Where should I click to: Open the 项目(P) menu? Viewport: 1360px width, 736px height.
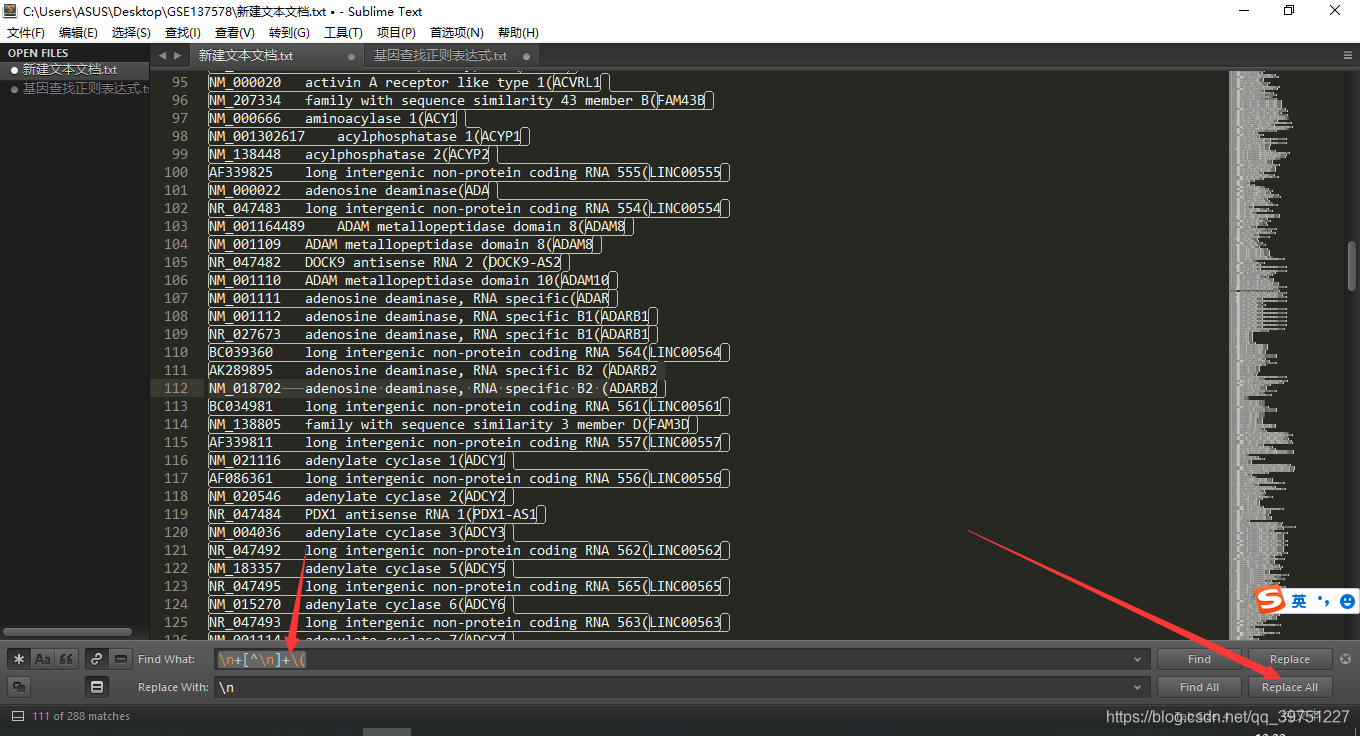click(x=396, y=33)
